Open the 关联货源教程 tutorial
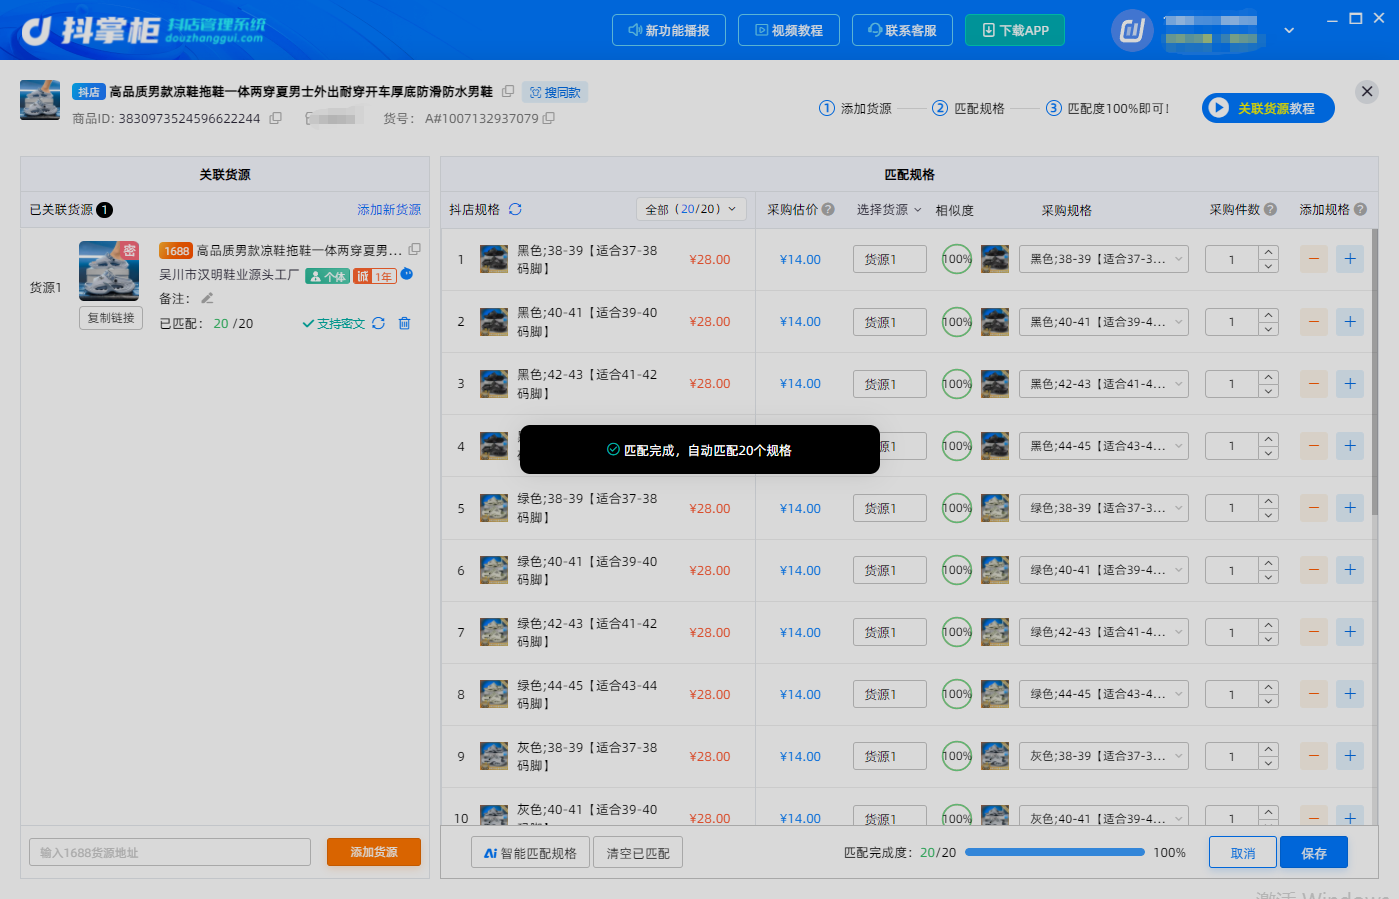Screen dimensions: 1399x899 coord(1268,108)
